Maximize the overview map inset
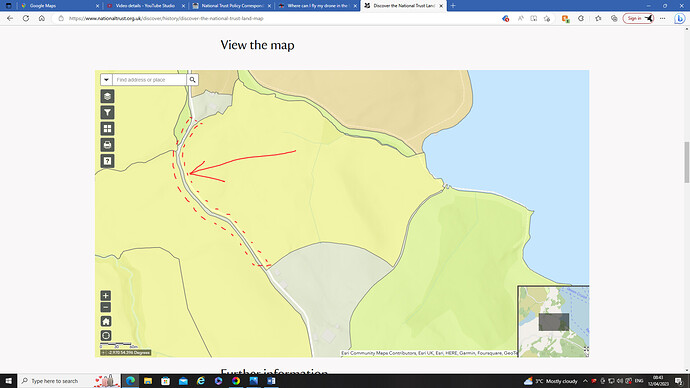Screen dimensions: 690x388 click(586, 350)
